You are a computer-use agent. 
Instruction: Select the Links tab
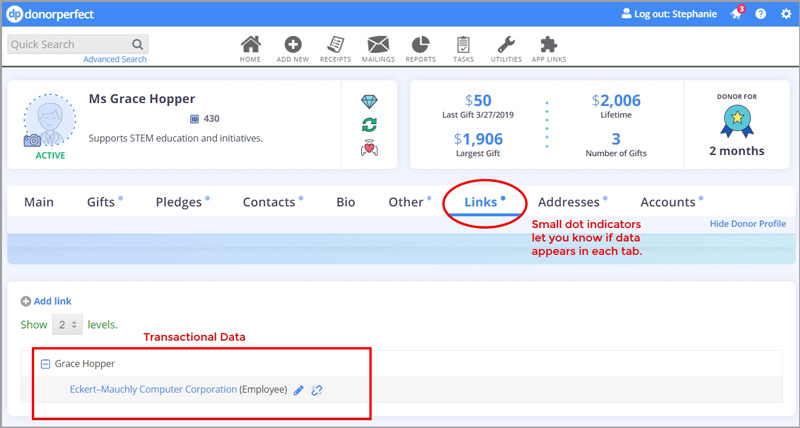tap(481, 202)
